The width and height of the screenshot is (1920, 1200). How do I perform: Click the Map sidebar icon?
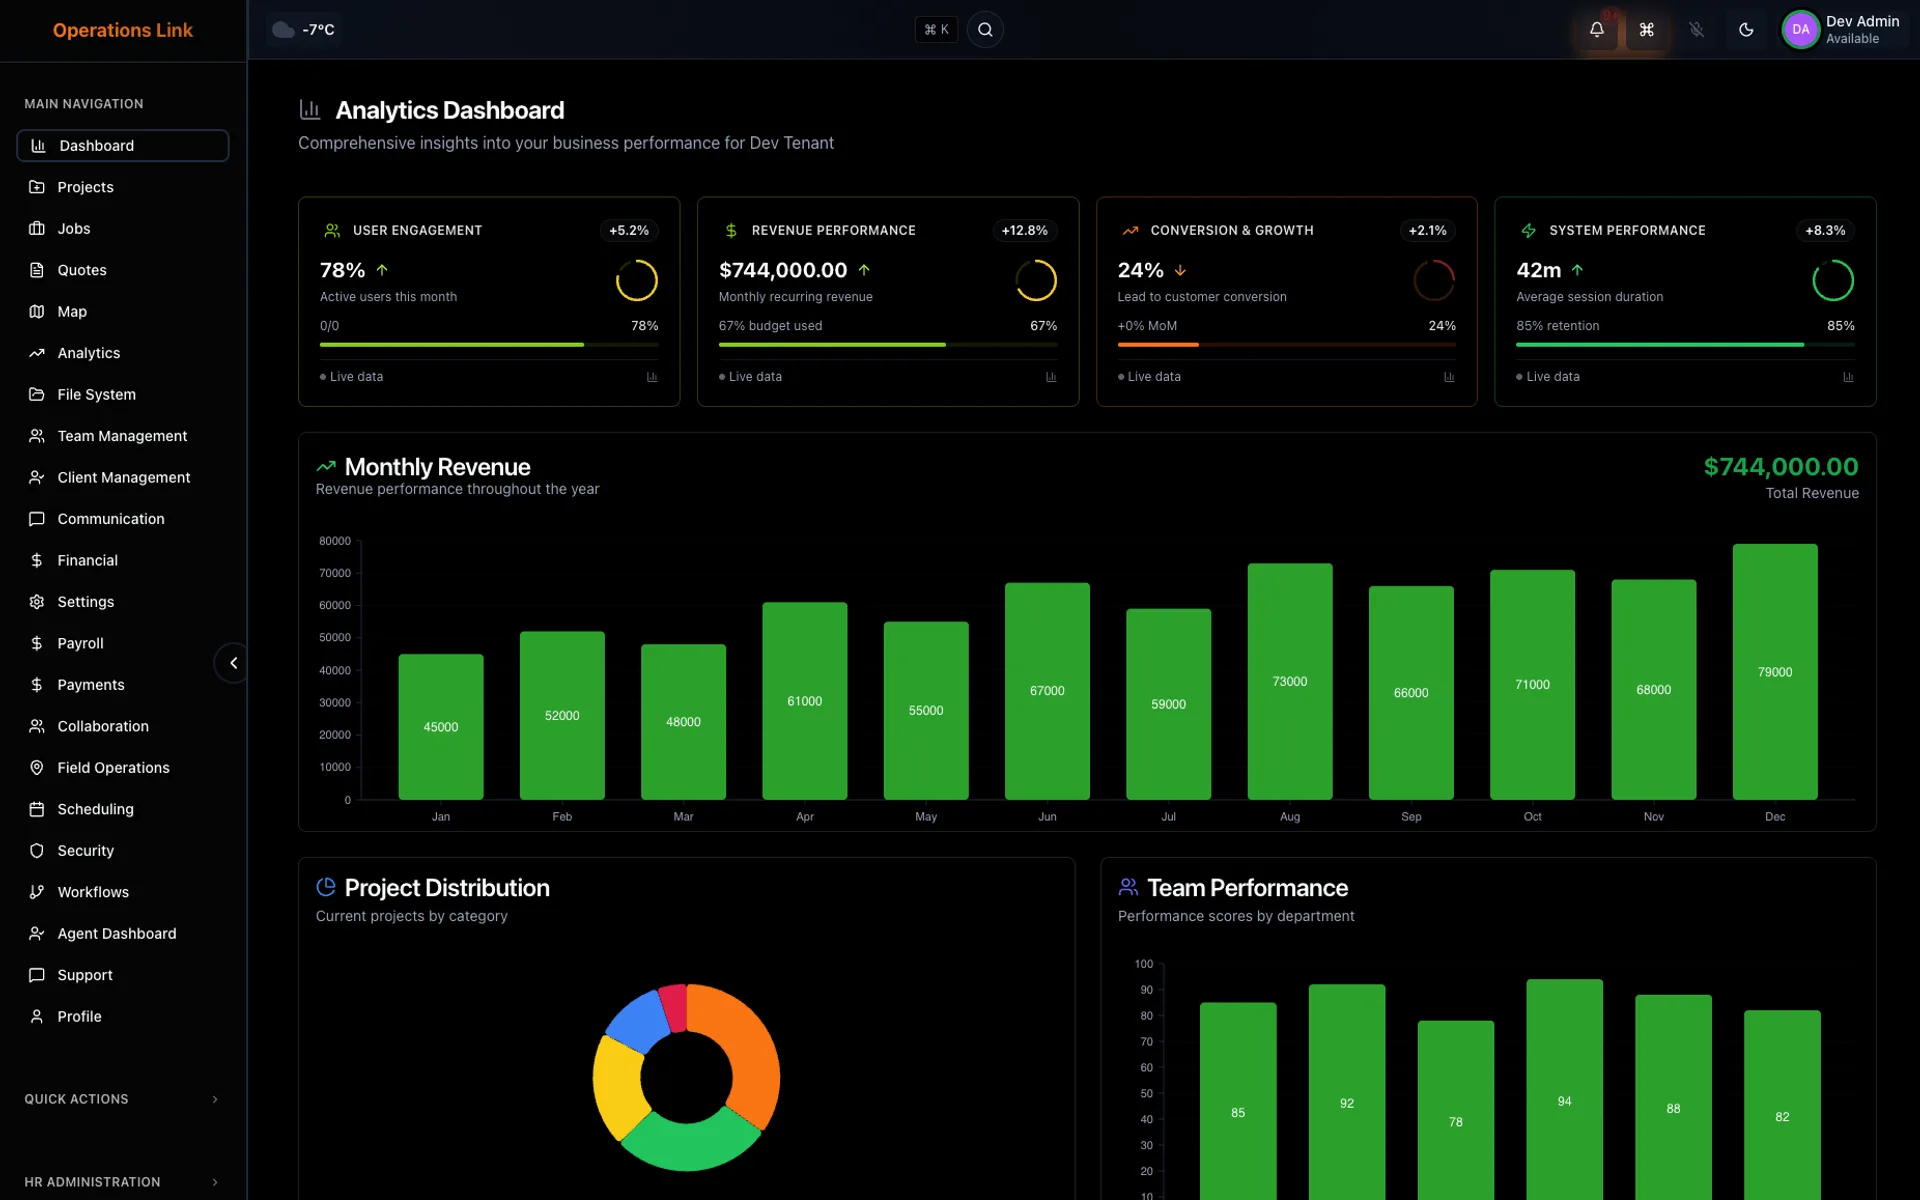click(x=37, y=311)
